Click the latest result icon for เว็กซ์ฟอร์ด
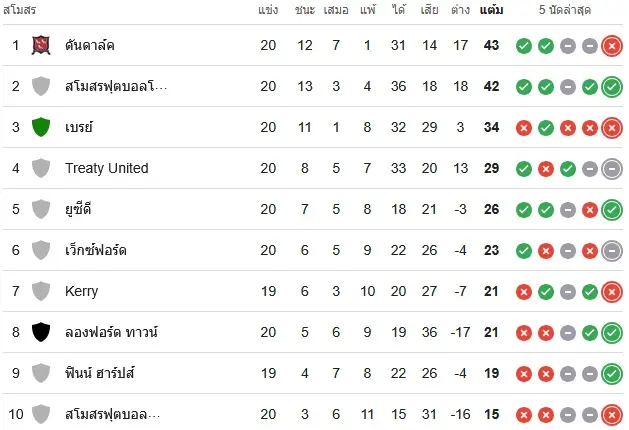 point(612,251)
